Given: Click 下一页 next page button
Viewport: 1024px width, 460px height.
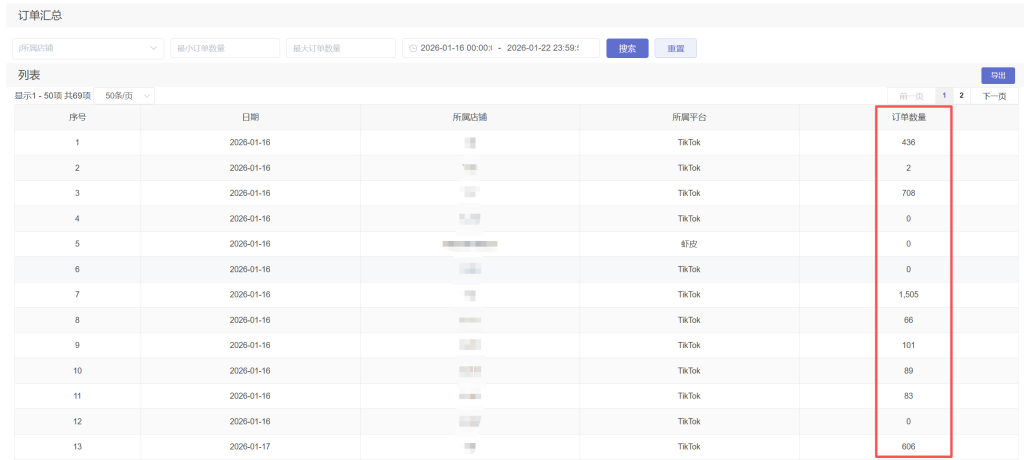Looking at the screenshot, I should point(994,96).
